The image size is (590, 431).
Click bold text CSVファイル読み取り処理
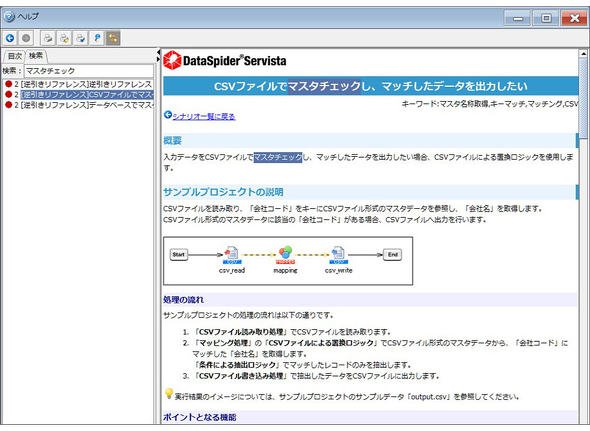[241, 332]
